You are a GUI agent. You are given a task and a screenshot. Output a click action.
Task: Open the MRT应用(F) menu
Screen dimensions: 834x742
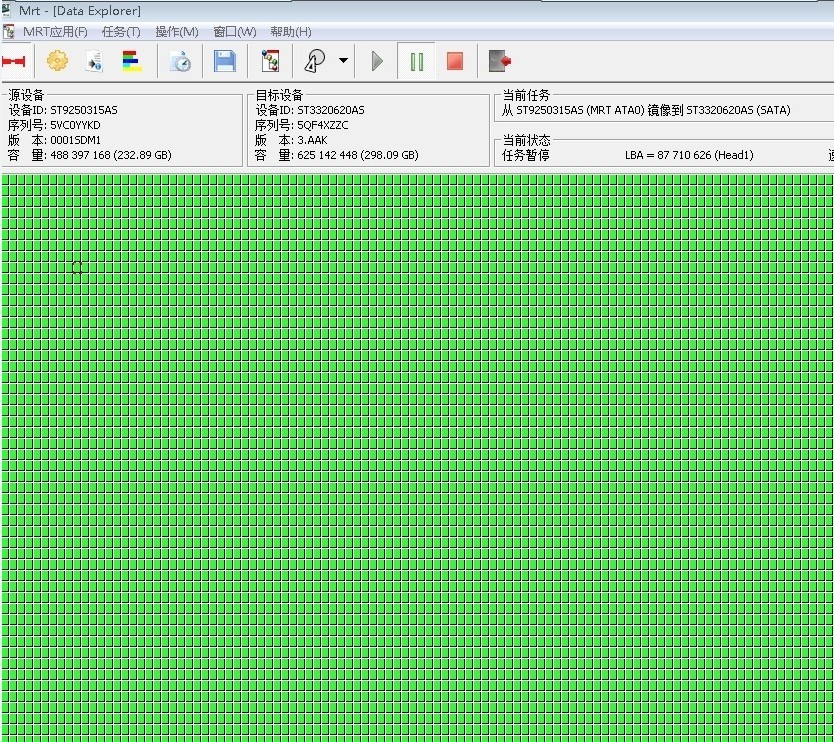point(55,32)
